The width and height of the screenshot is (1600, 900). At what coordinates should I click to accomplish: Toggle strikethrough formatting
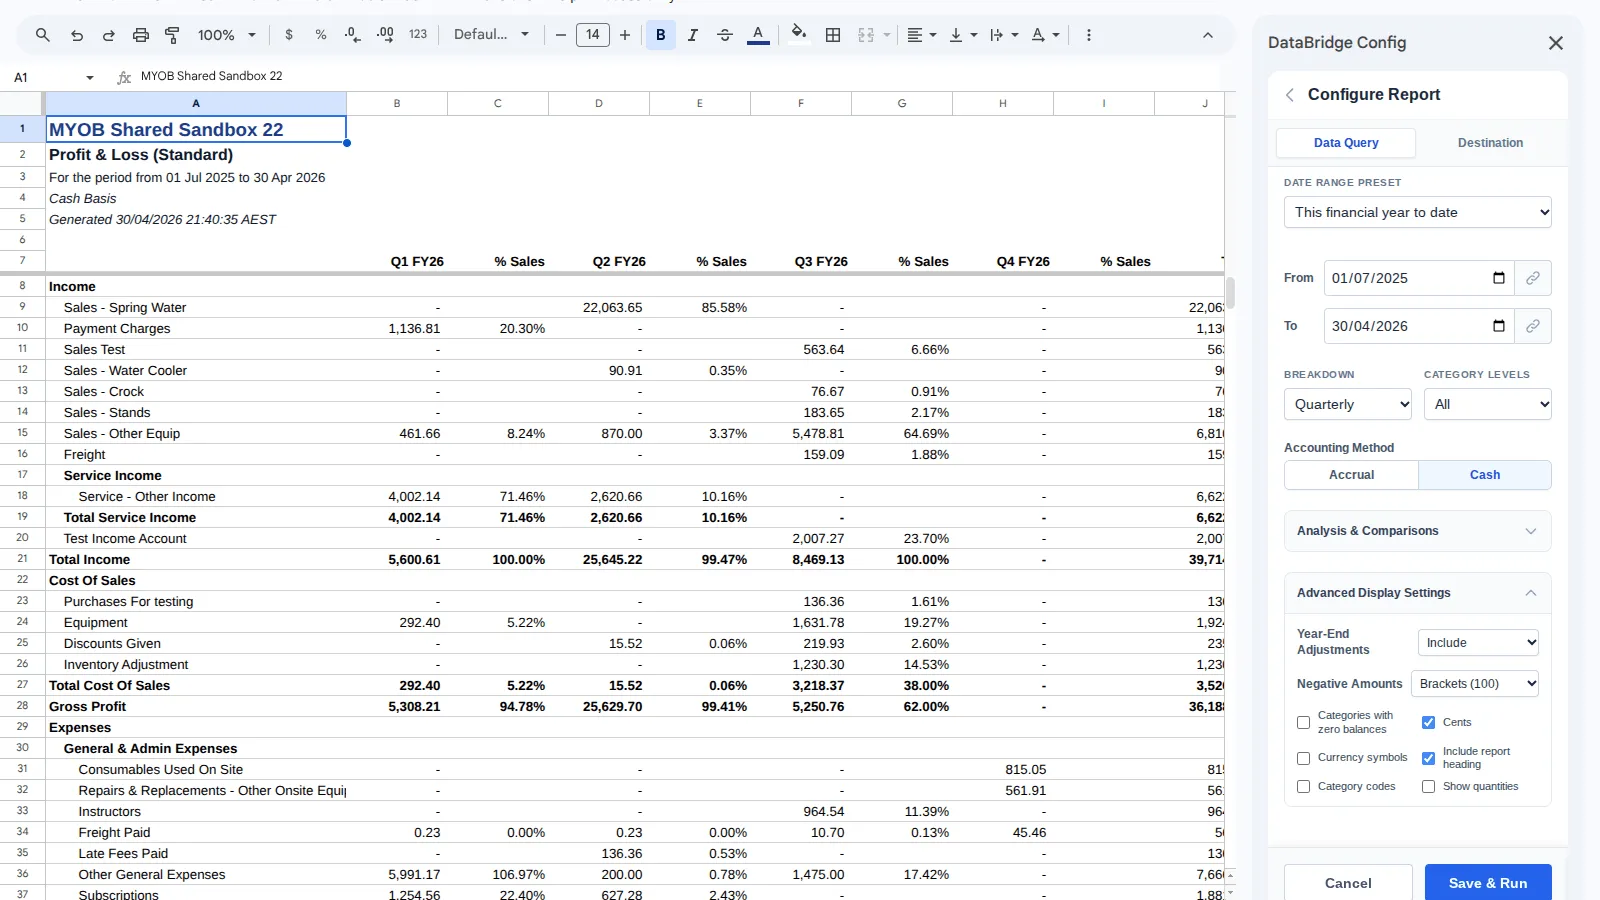tap(725, 35)
